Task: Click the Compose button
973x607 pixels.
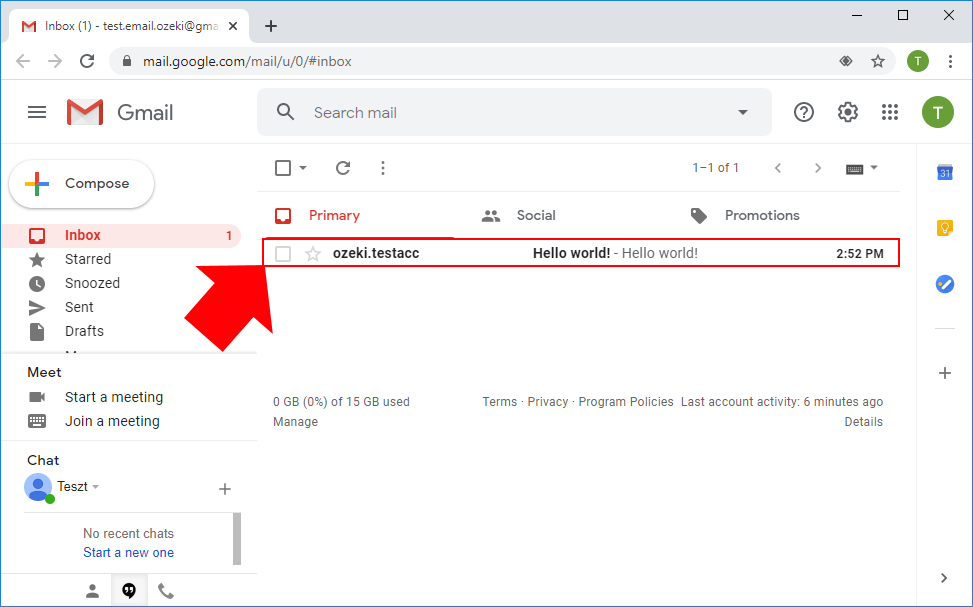Action: pyautogui.click(x=81, y=184)
